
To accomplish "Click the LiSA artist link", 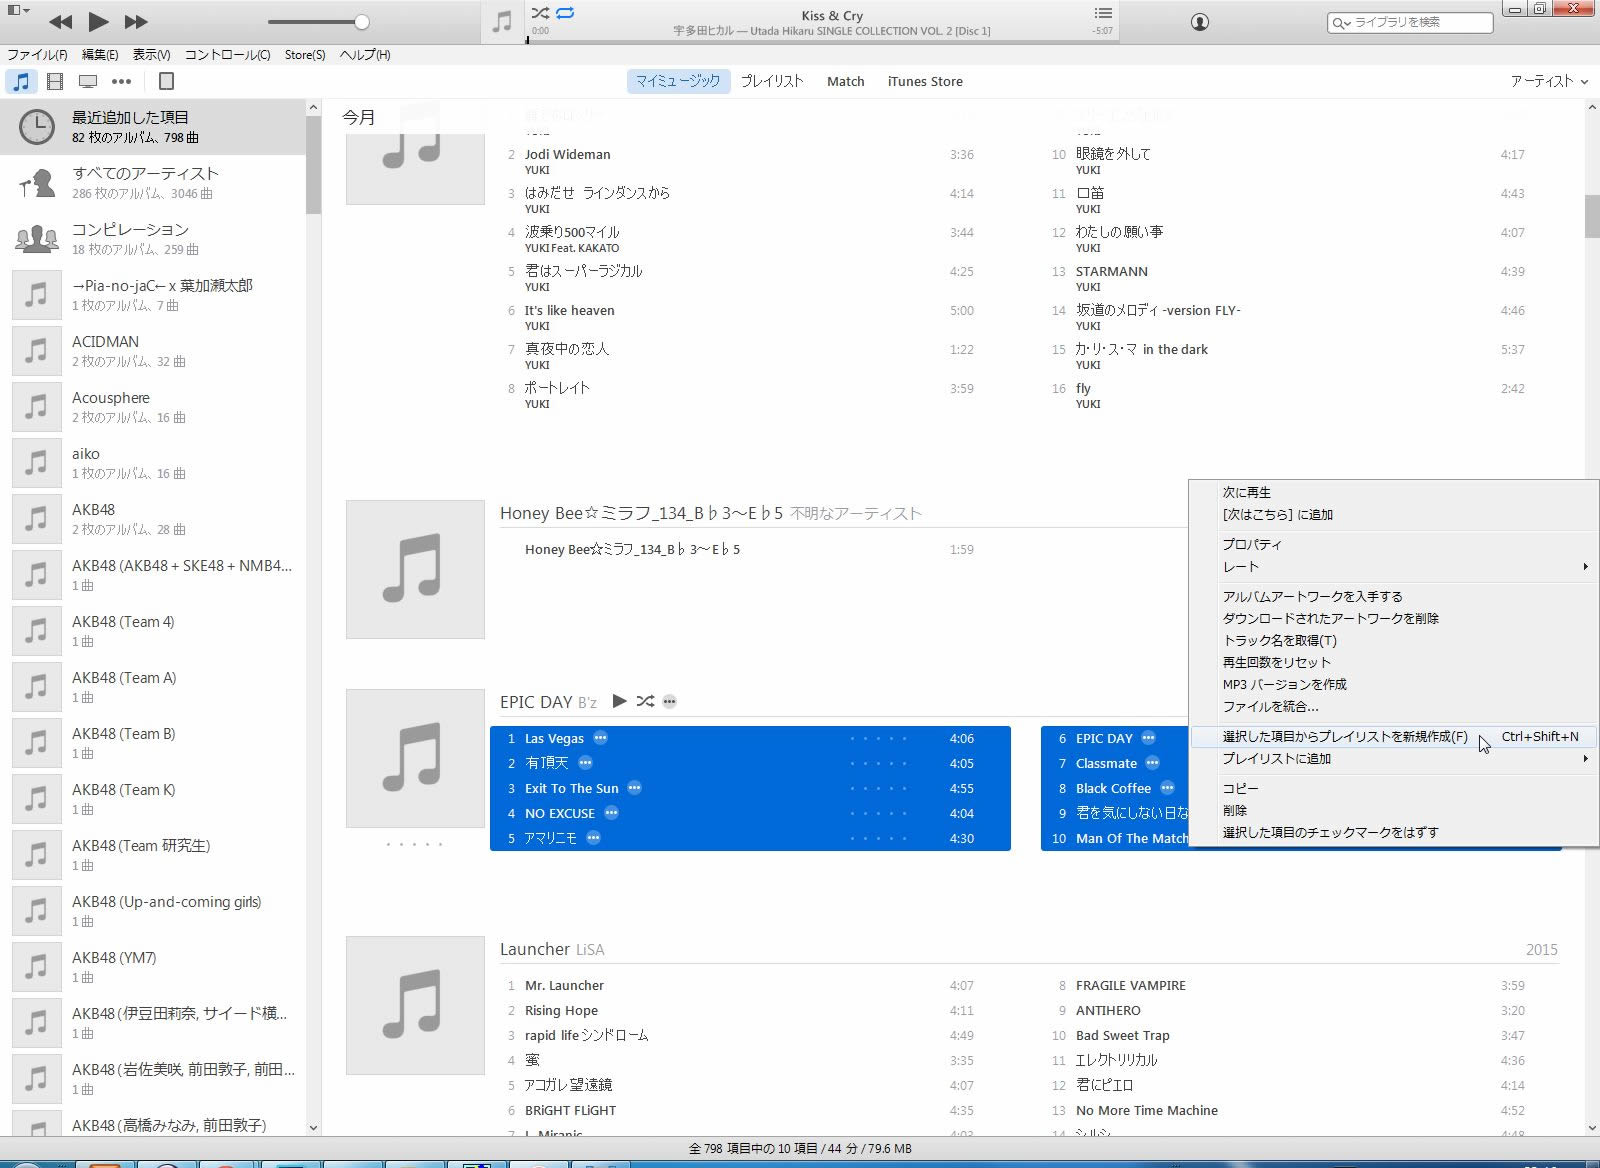I will tap(590, 950).
